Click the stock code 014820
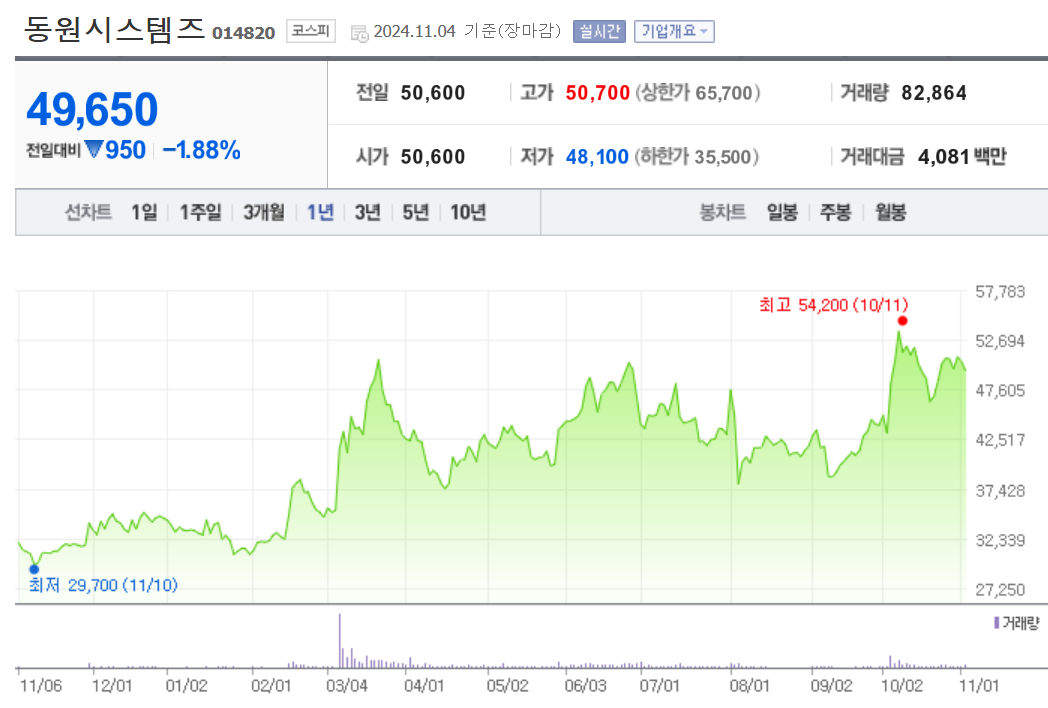 click(x=243, y=33)
